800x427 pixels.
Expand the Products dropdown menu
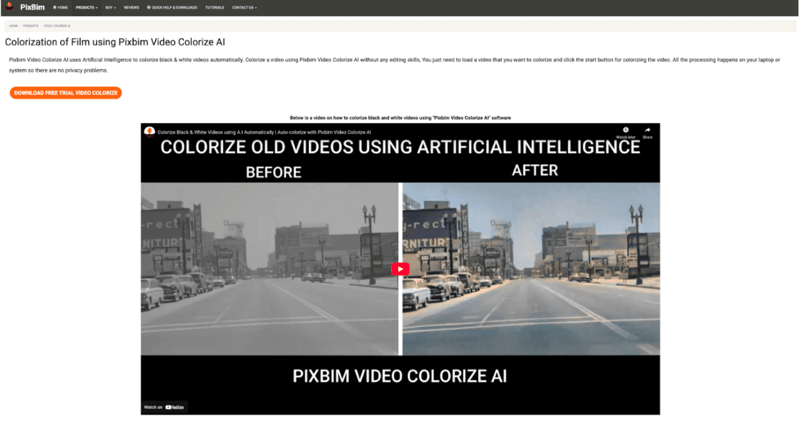(x=87, y=7)
